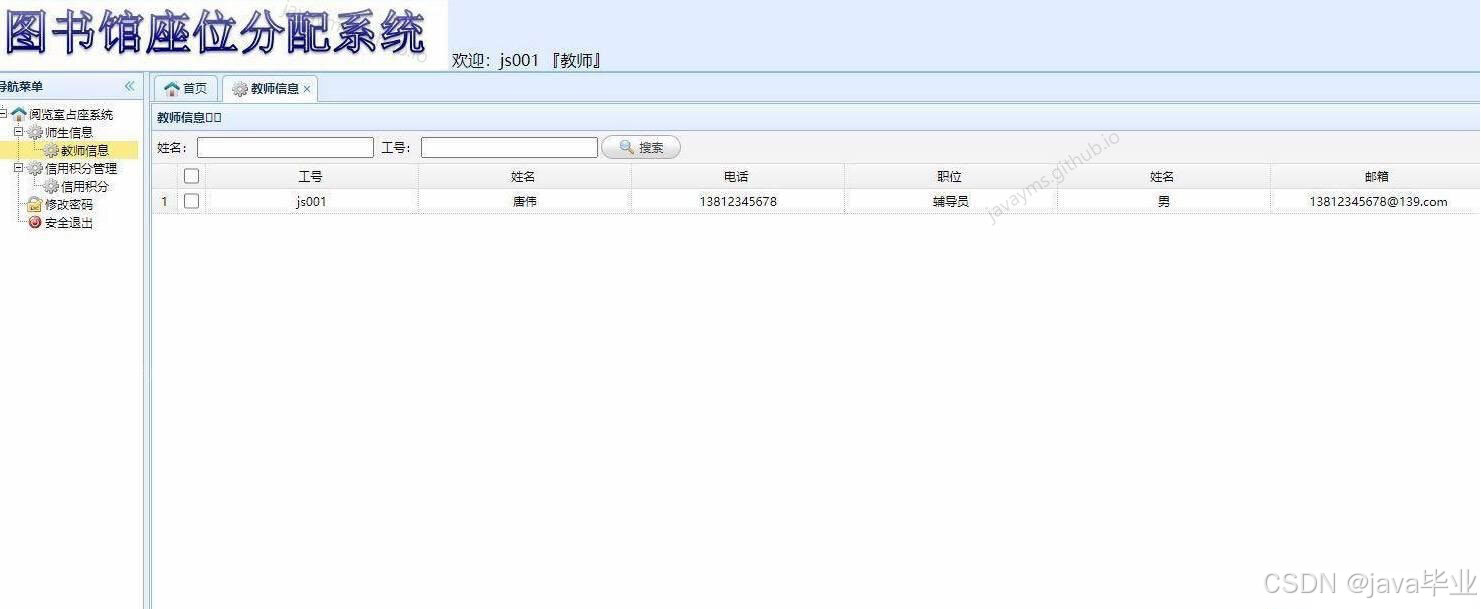Click the 电话 column header
This screenshot has width=1481, height=609.
click(x=737, y=176)
